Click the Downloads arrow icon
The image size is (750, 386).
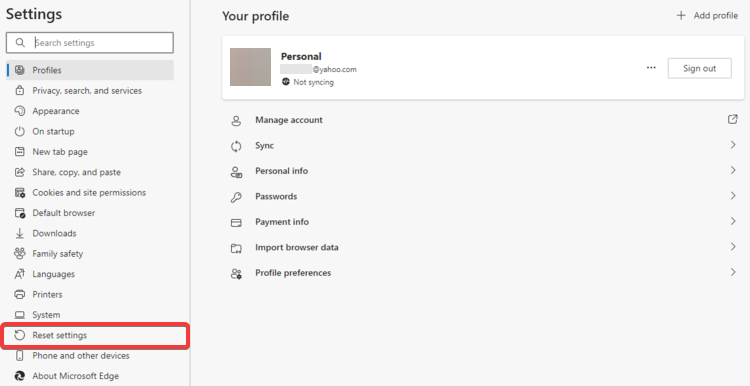point(20,233)
